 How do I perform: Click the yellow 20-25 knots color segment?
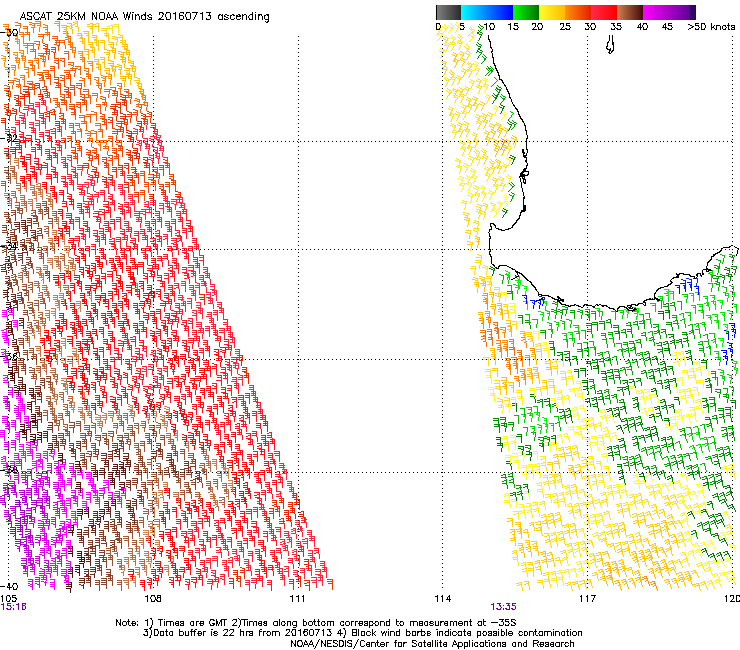pyautogui.click(x=552, y=12)
